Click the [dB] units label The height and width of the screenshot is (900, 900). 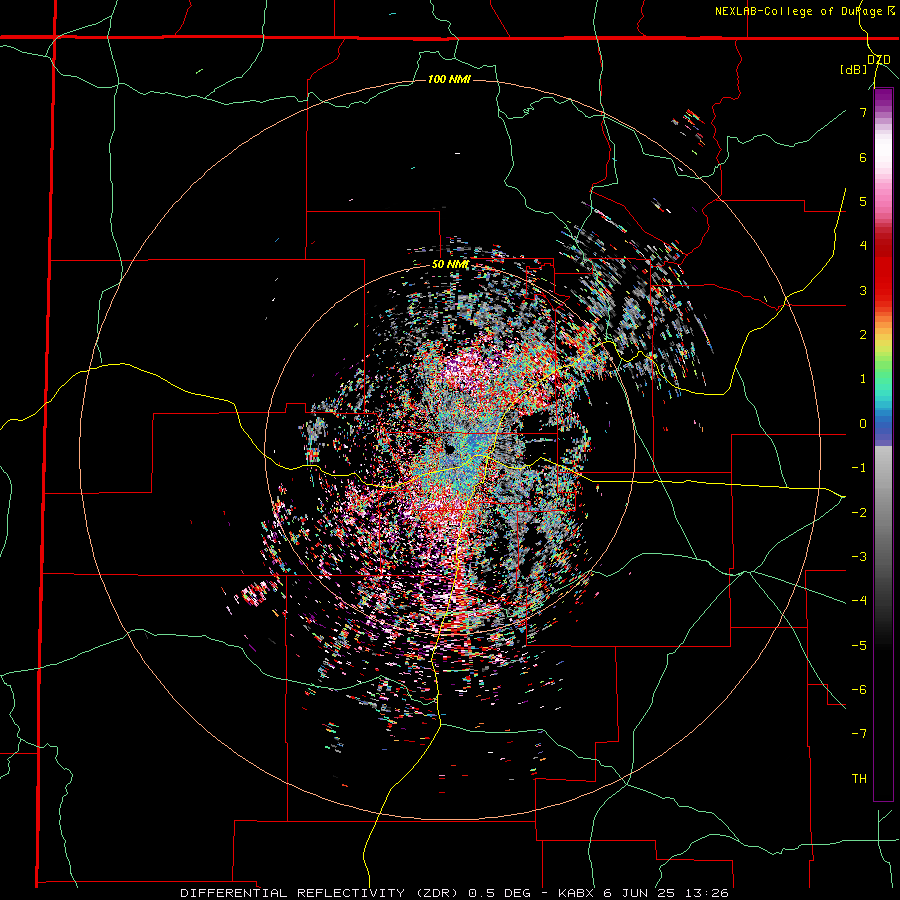pos(854,70)
